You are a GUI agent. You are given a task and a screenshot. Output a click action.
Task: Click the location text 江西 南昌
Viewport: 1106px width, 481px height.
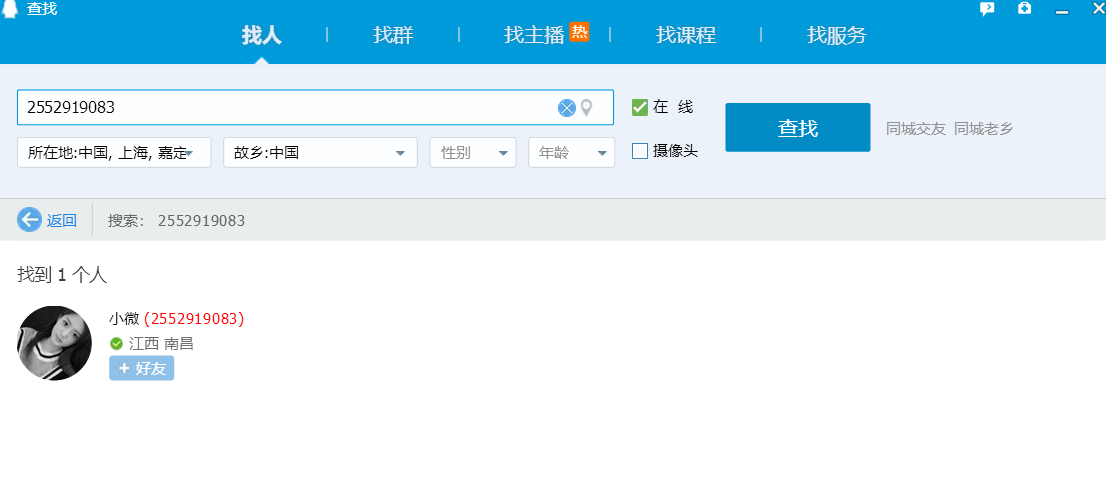coord(161,344)
